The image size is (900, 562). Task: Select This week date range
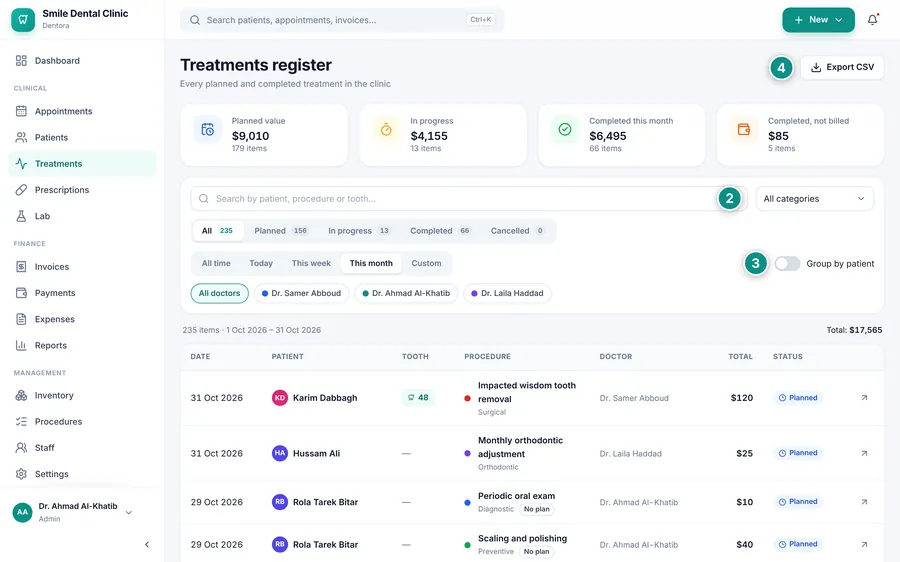click(311, 263)
